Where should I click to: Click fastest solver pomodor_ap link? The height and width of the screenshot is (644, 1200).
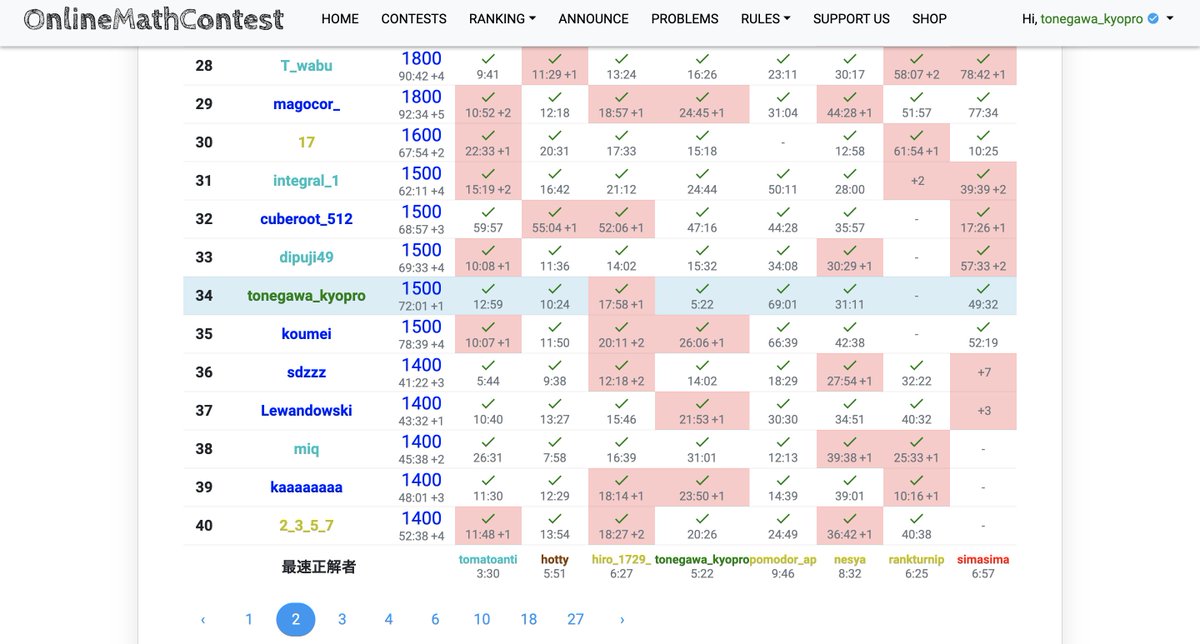pos(783,560)
